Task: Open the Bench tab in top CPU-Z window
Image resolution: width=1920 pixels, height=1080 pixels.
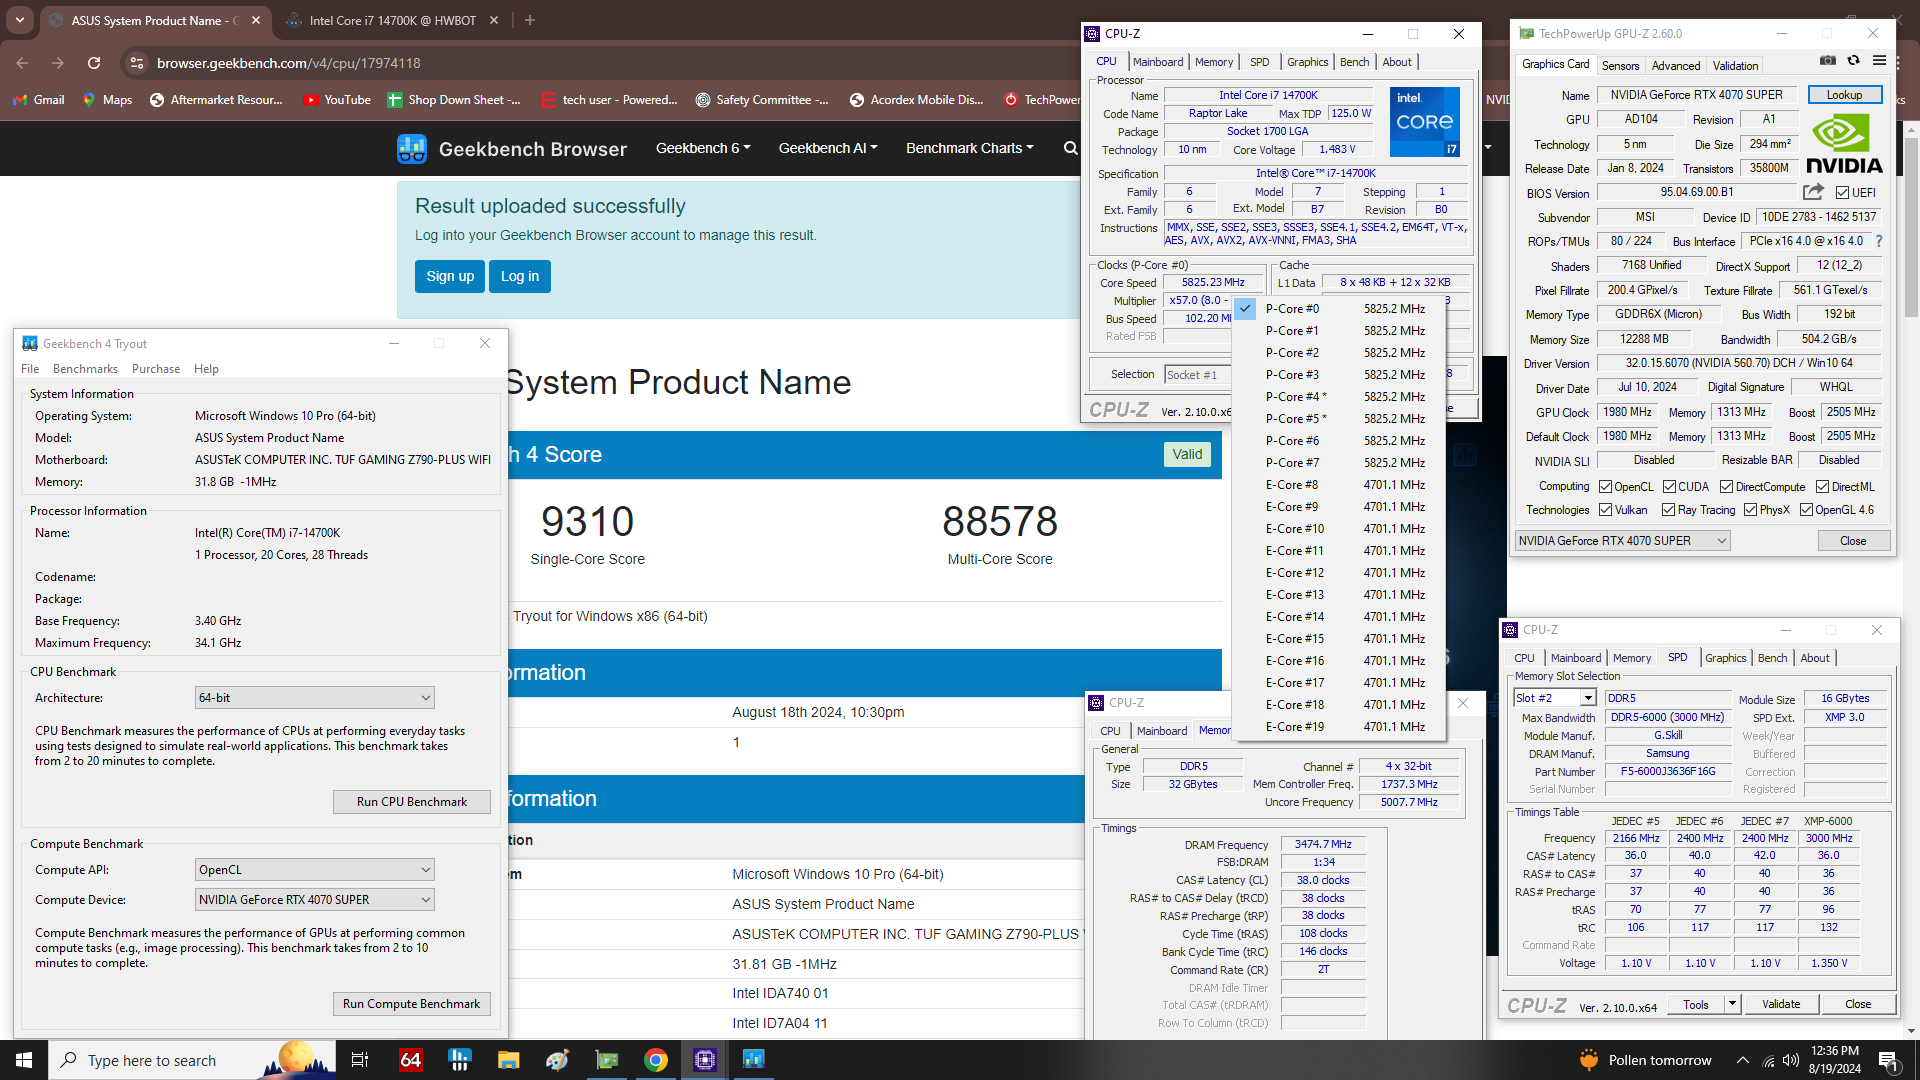Action: [1354, 62]
